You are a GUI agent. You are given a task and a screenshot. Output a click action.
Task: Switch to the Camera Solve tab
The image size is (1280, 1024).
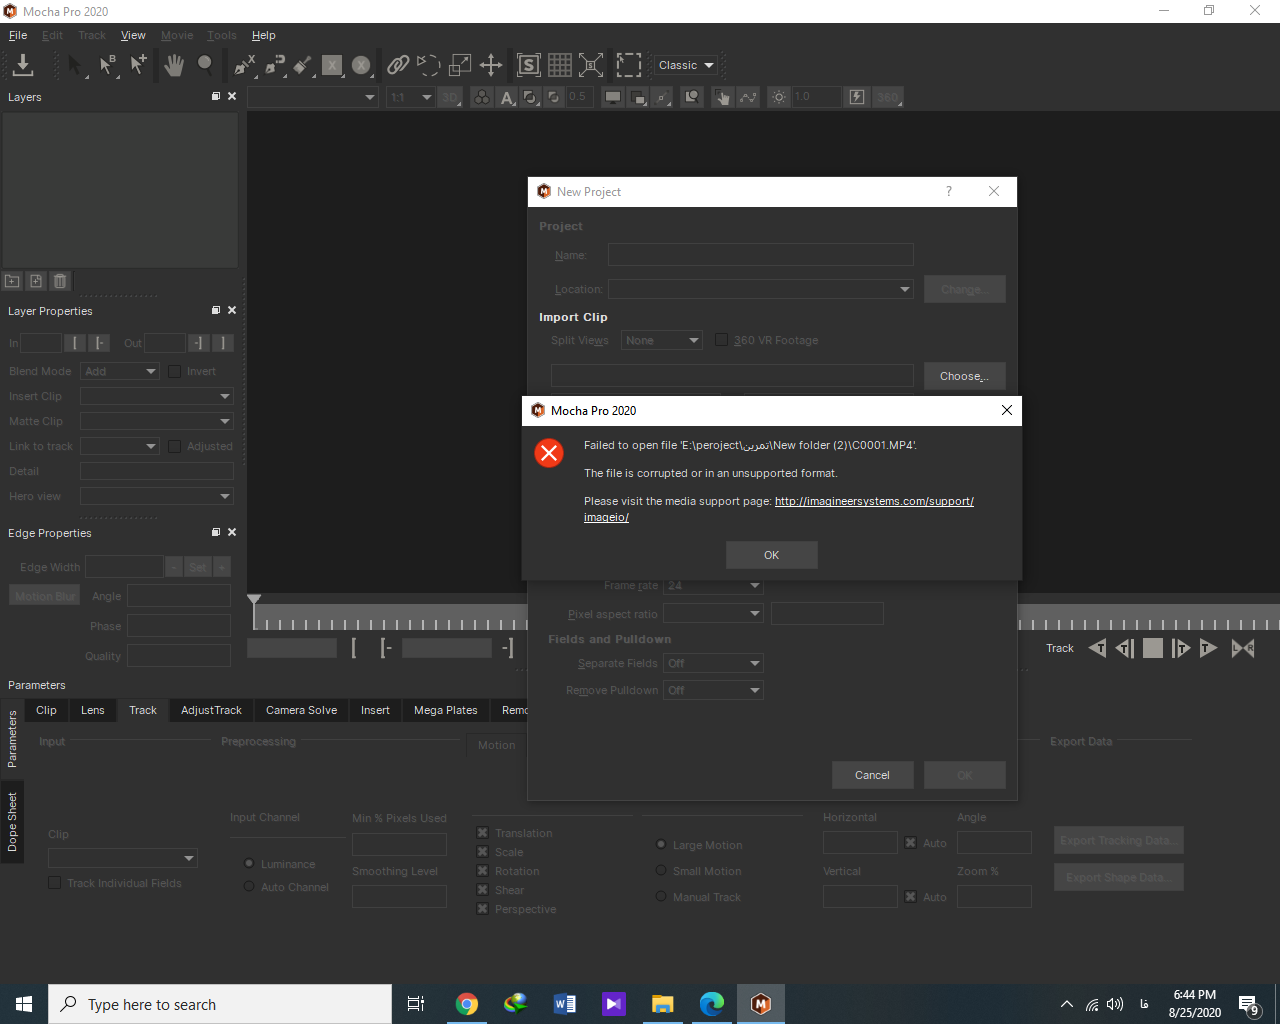point(301,710)
